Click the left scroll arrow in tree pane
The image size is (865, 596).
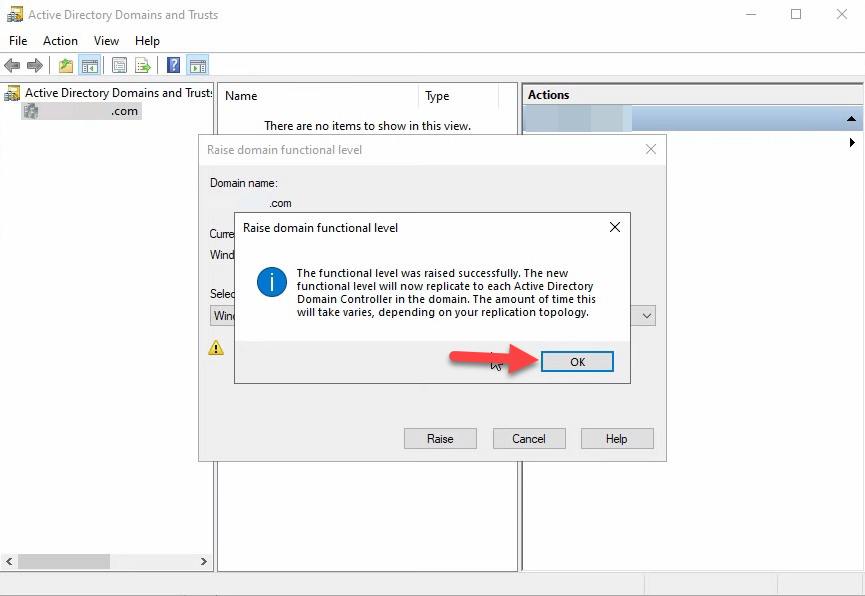click(x=9, y=562)
